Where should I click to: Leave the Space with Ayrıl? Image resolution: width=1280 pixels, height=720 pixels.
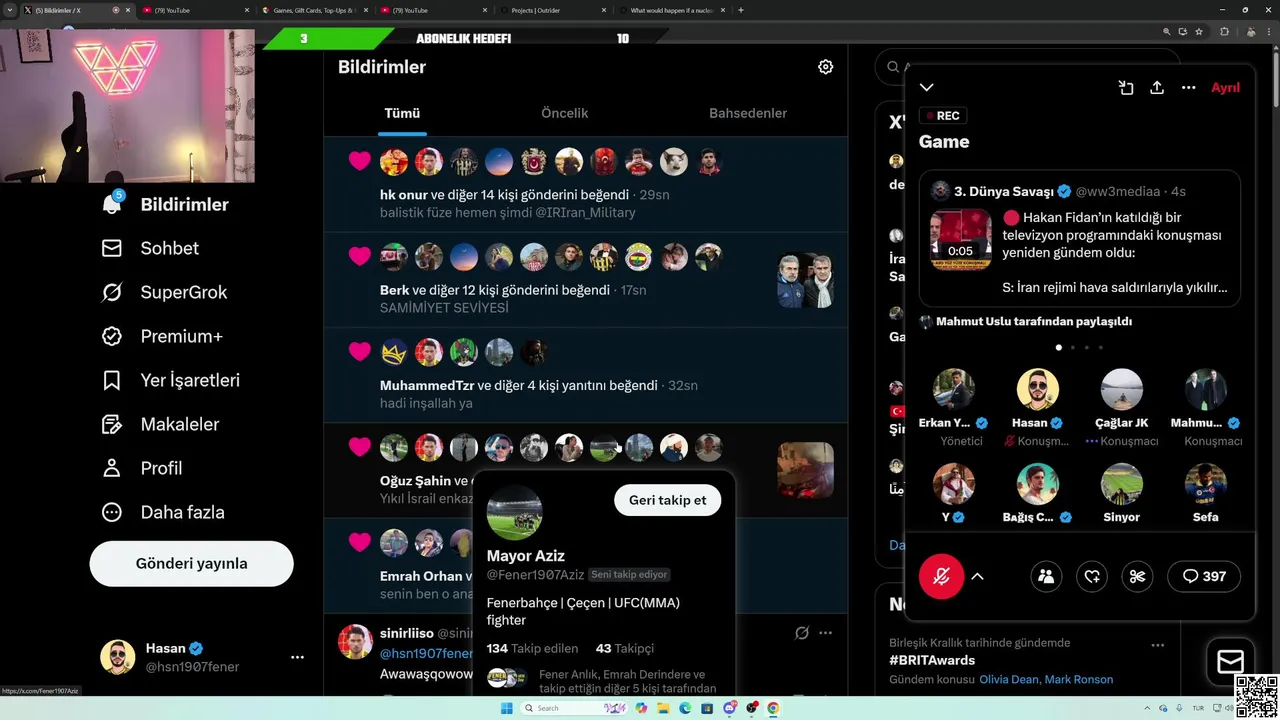click(x=1225, y=88)
